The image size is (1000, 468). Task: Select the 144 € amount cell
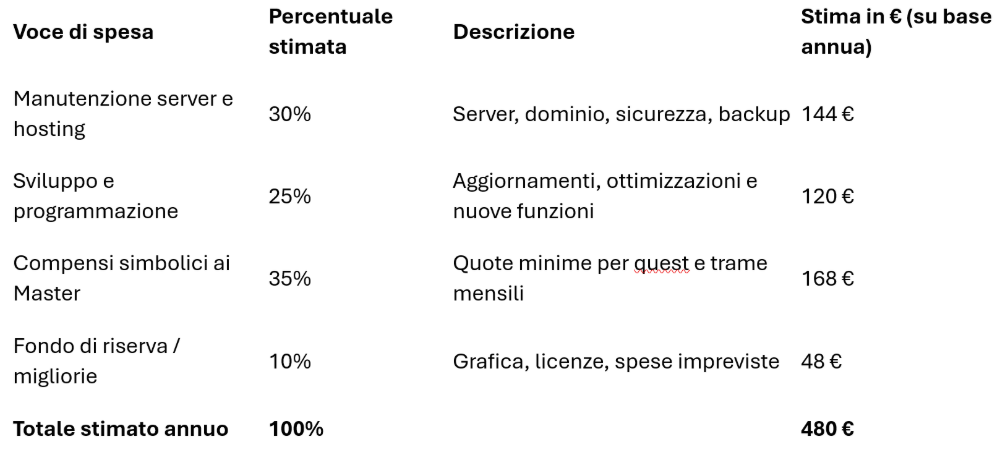click(x=827, y=114)
